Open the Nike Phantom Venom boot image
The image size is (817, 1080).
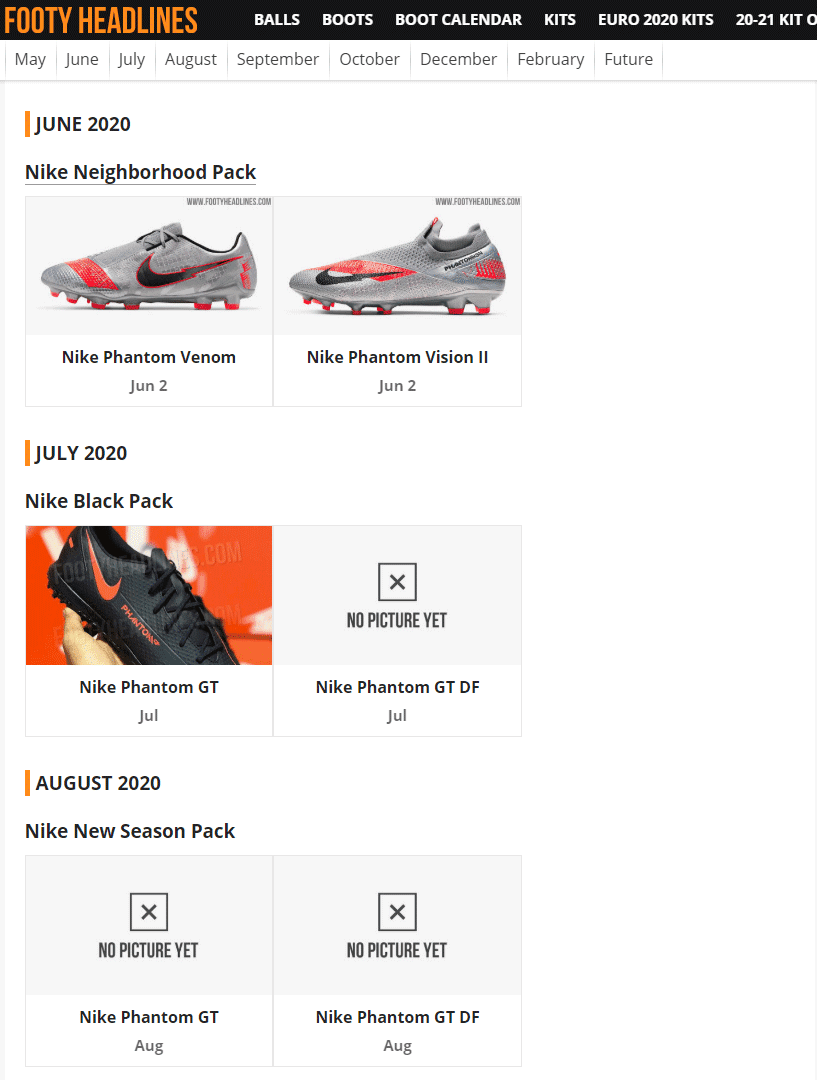pyautogui.click(x=149, y=266)
